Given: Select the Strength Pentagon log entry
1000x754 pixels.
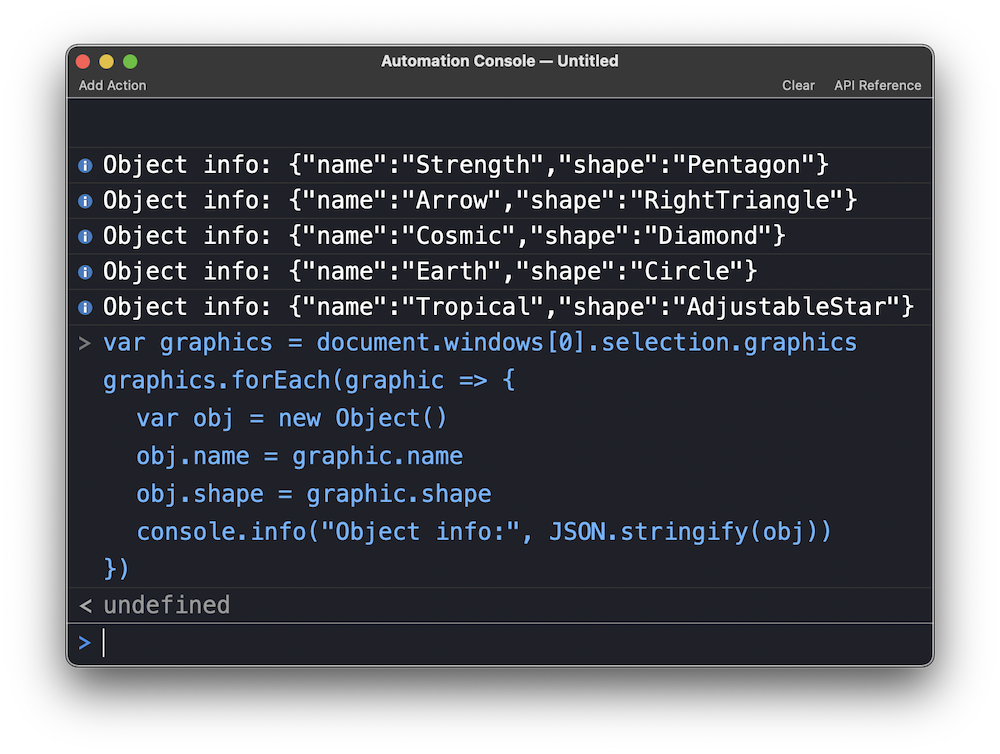Looking at the screenshot, I should pyautogui.click(x=466, y=165).
